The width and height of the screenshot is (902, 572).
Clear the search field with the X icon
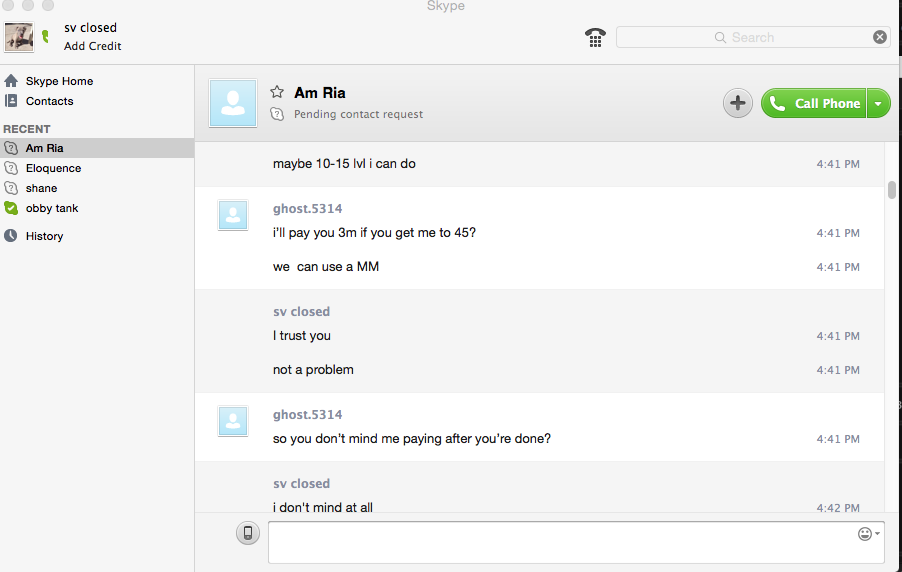point(880,37)
